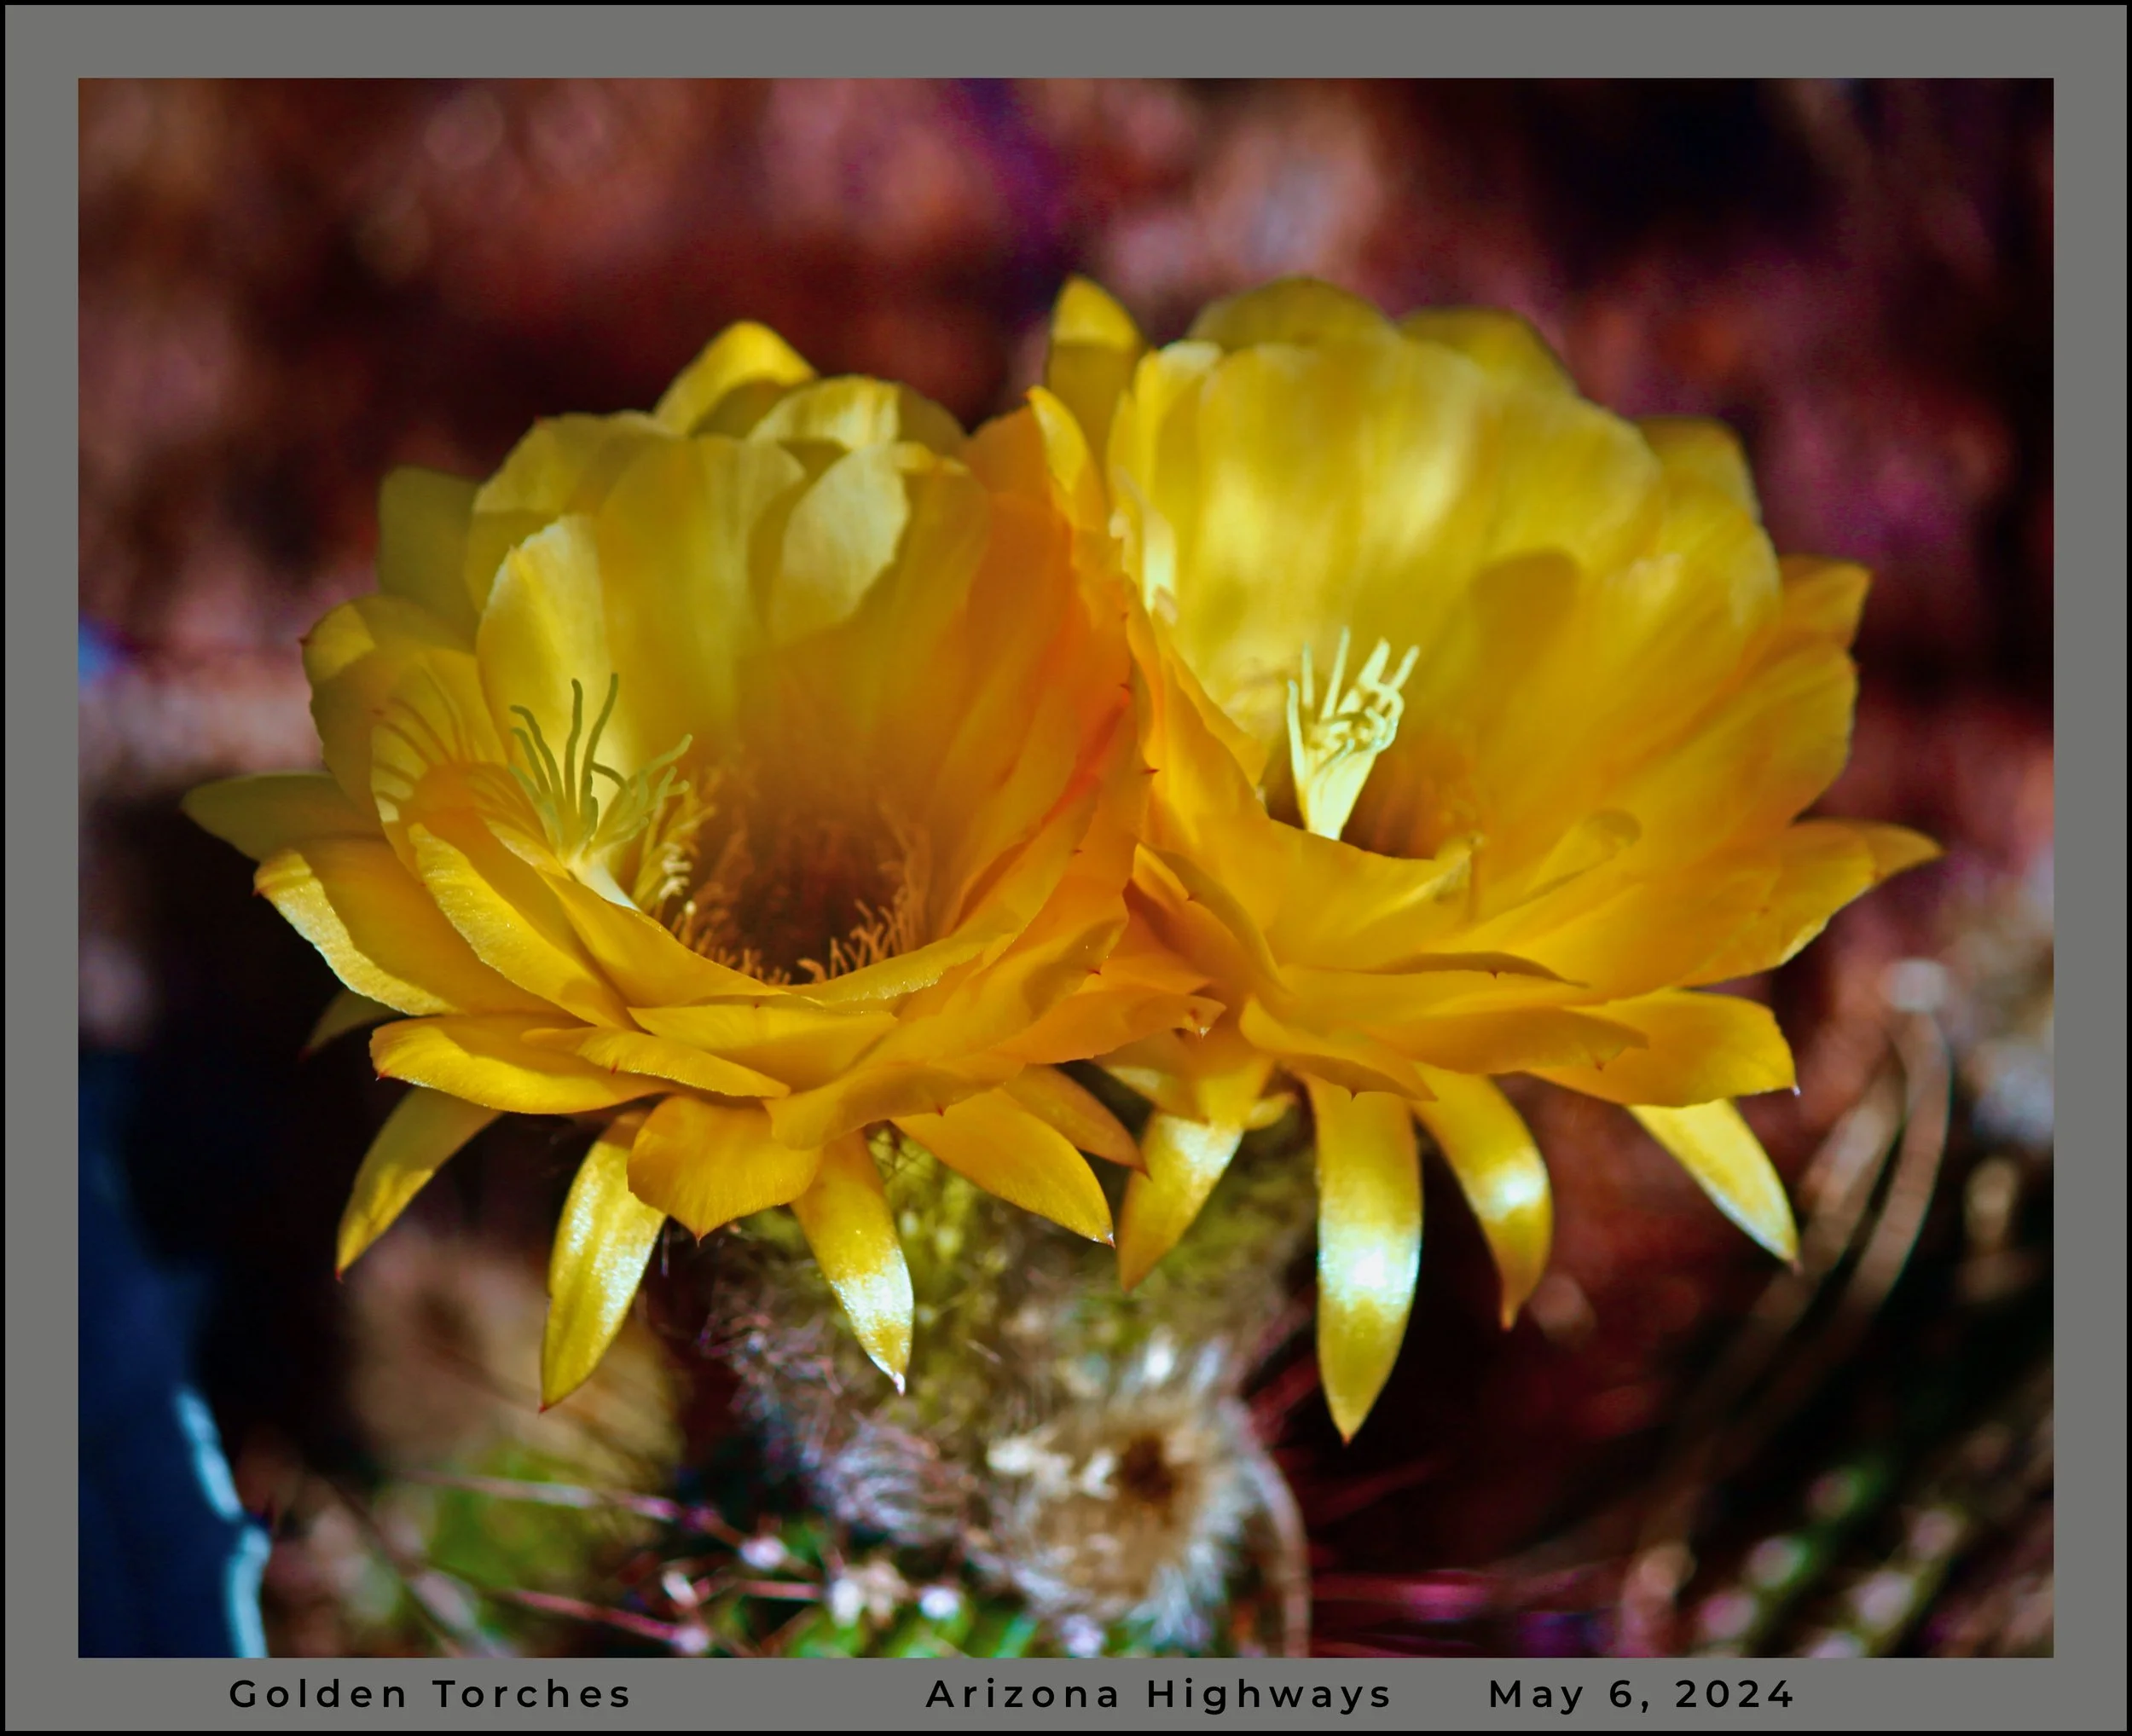Click the "May 6, 2024" date text

click(x=1641, y=1694)
